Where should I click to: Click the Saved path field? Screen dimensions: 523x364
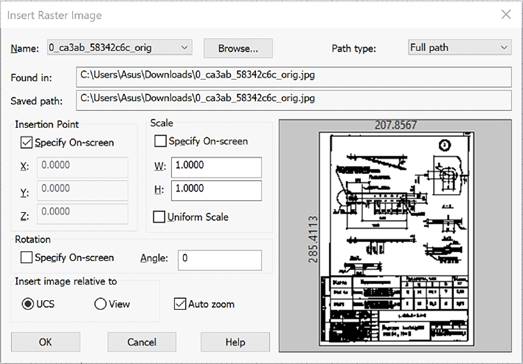coord(294,100)
